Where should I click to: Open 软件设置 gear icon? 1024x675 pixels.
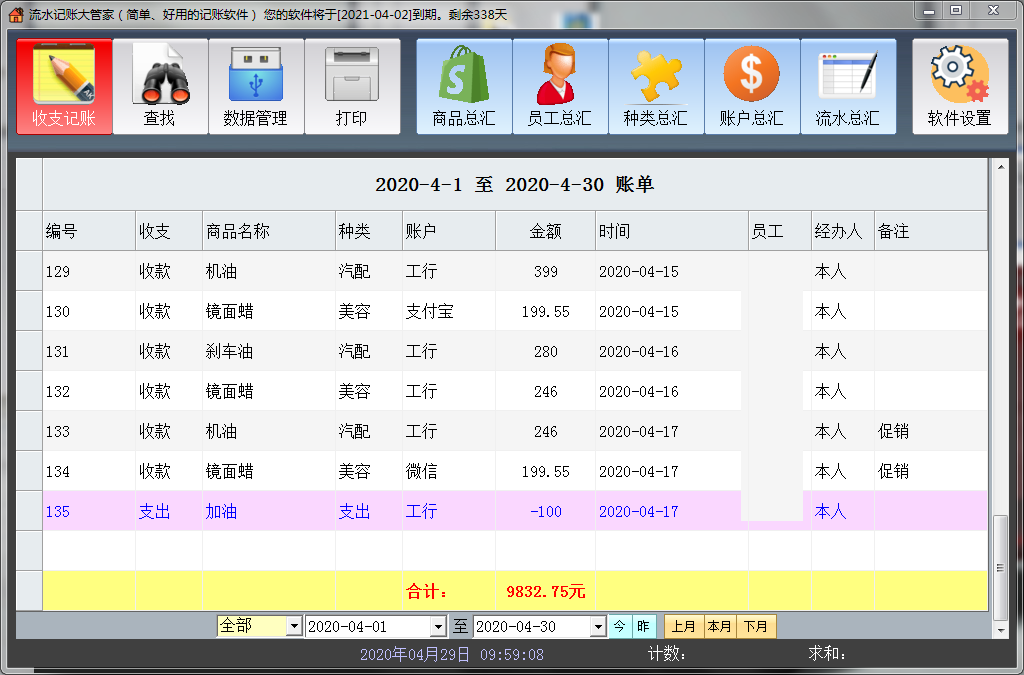[960, 86]
